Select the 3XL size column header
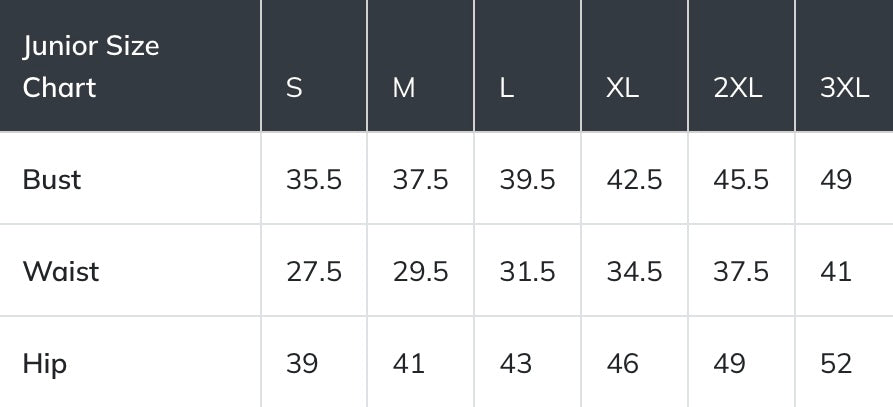This screenshot has width=893, height=407. 844,88
